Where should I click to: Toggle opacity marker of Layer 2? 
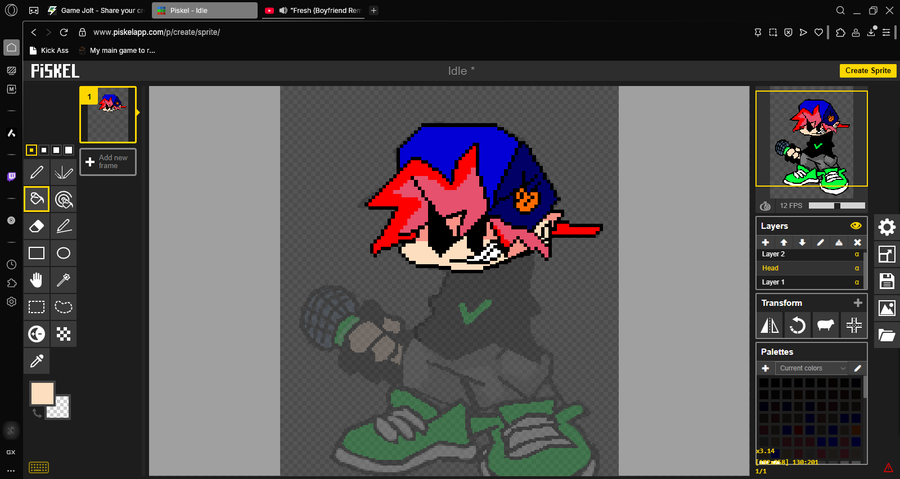pos(857,254)
